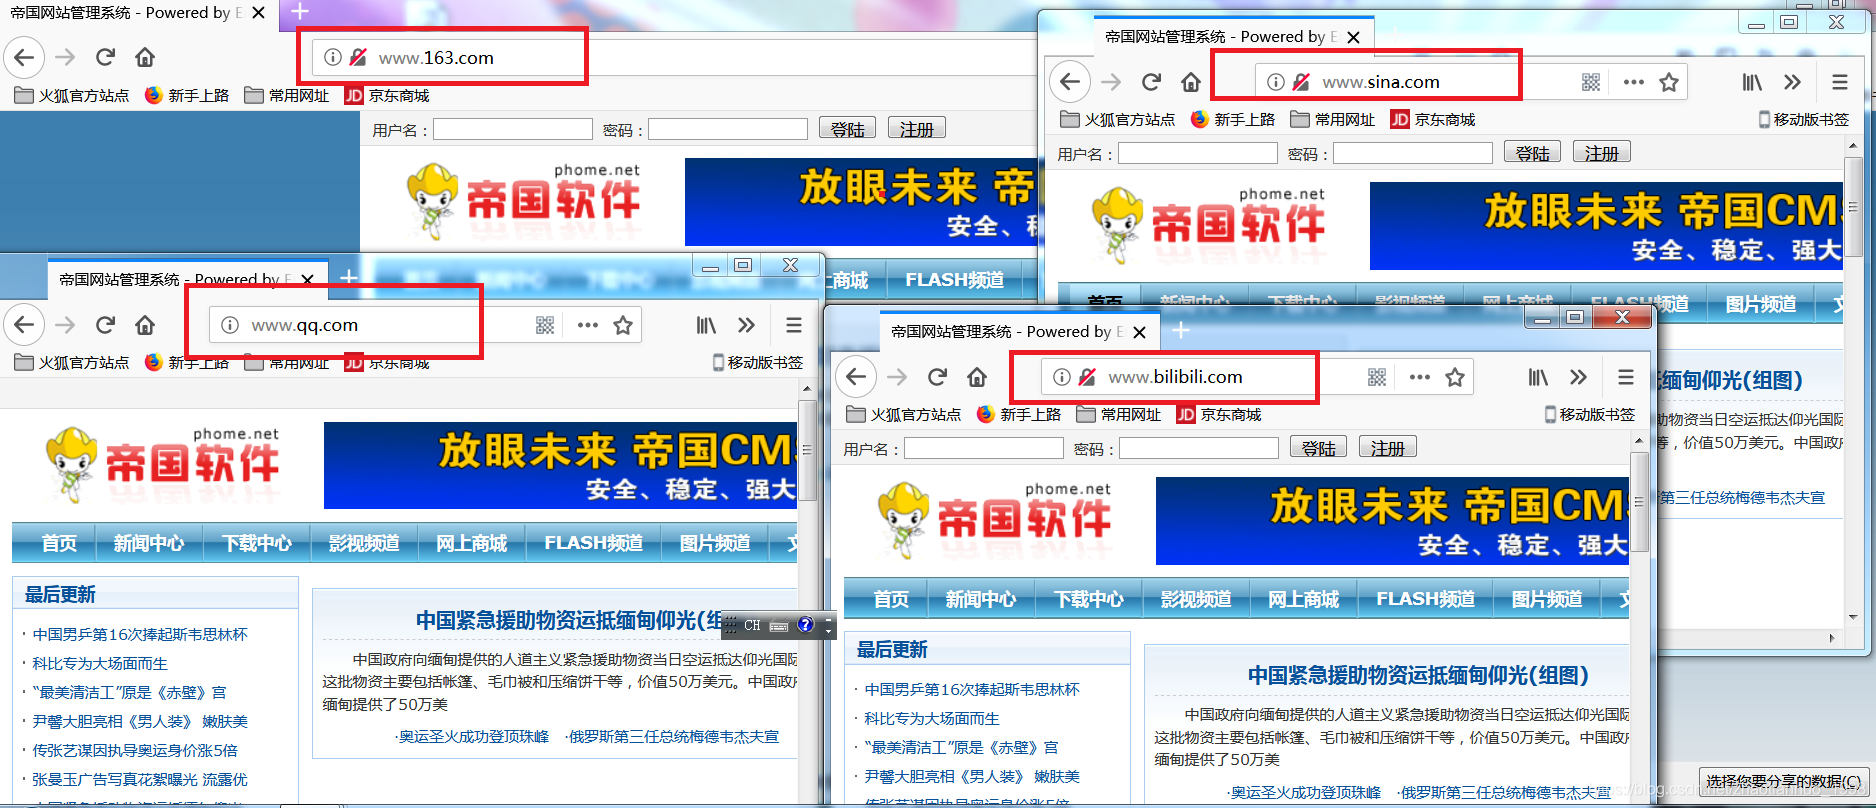The width and height of the screenshot is (1876, 808).
Task: Open library icon in the sina.com window
Action: [x=1752, y=82]
